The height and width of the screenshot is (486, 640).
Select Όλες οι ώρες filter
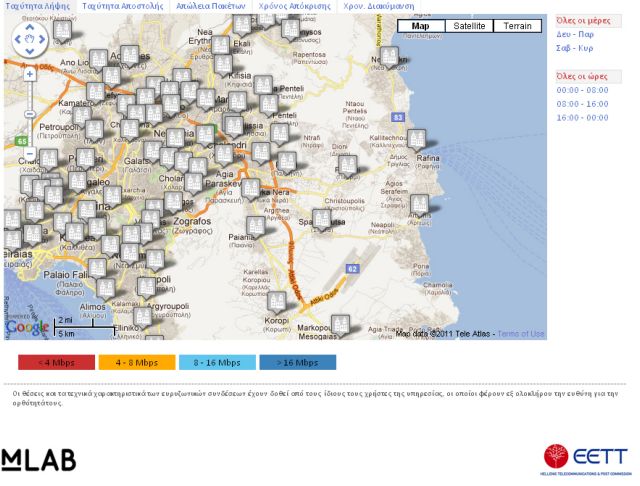click(581, 76)
